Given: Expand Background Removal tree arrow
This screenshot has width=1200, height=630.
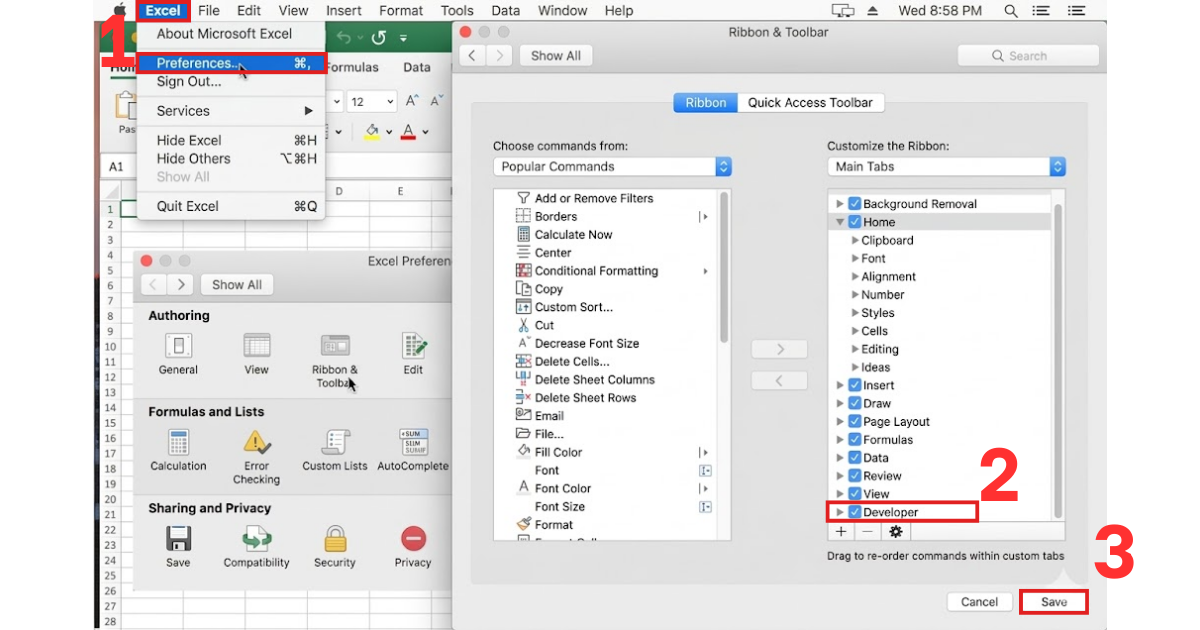Looking at the screenshot, I should 840,204.
